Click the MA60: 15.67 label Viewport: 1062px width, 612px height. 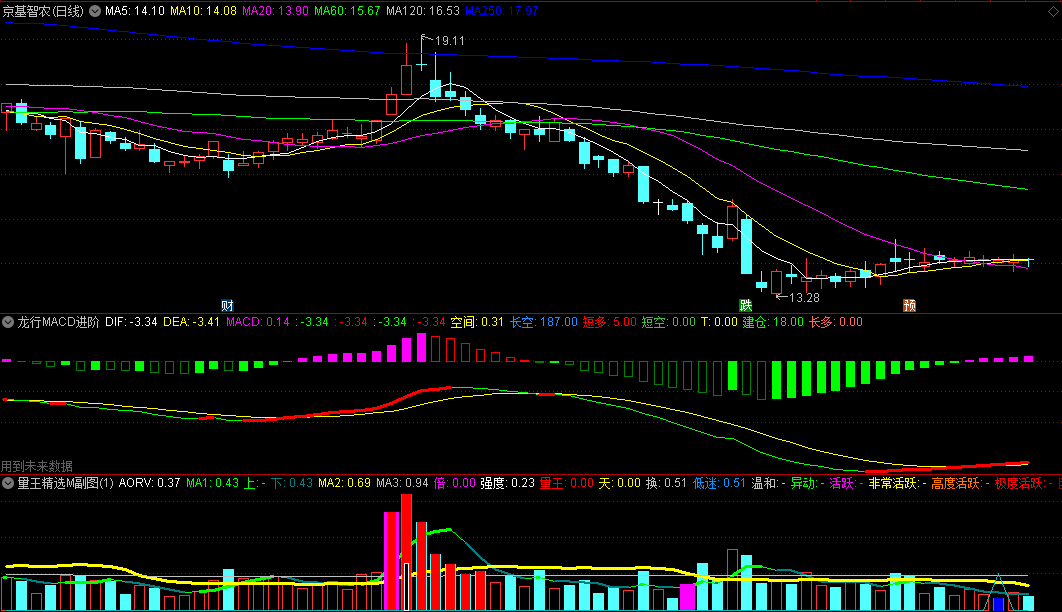(347, 11)
